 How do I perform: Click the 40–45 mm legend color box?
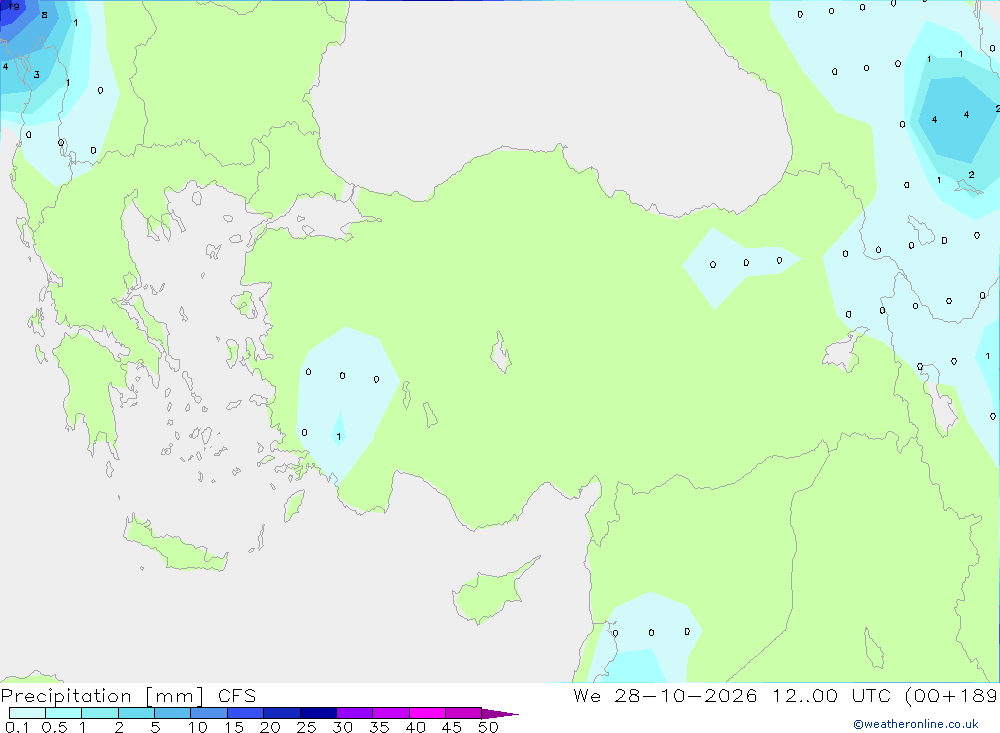click(x=427, y=713)
